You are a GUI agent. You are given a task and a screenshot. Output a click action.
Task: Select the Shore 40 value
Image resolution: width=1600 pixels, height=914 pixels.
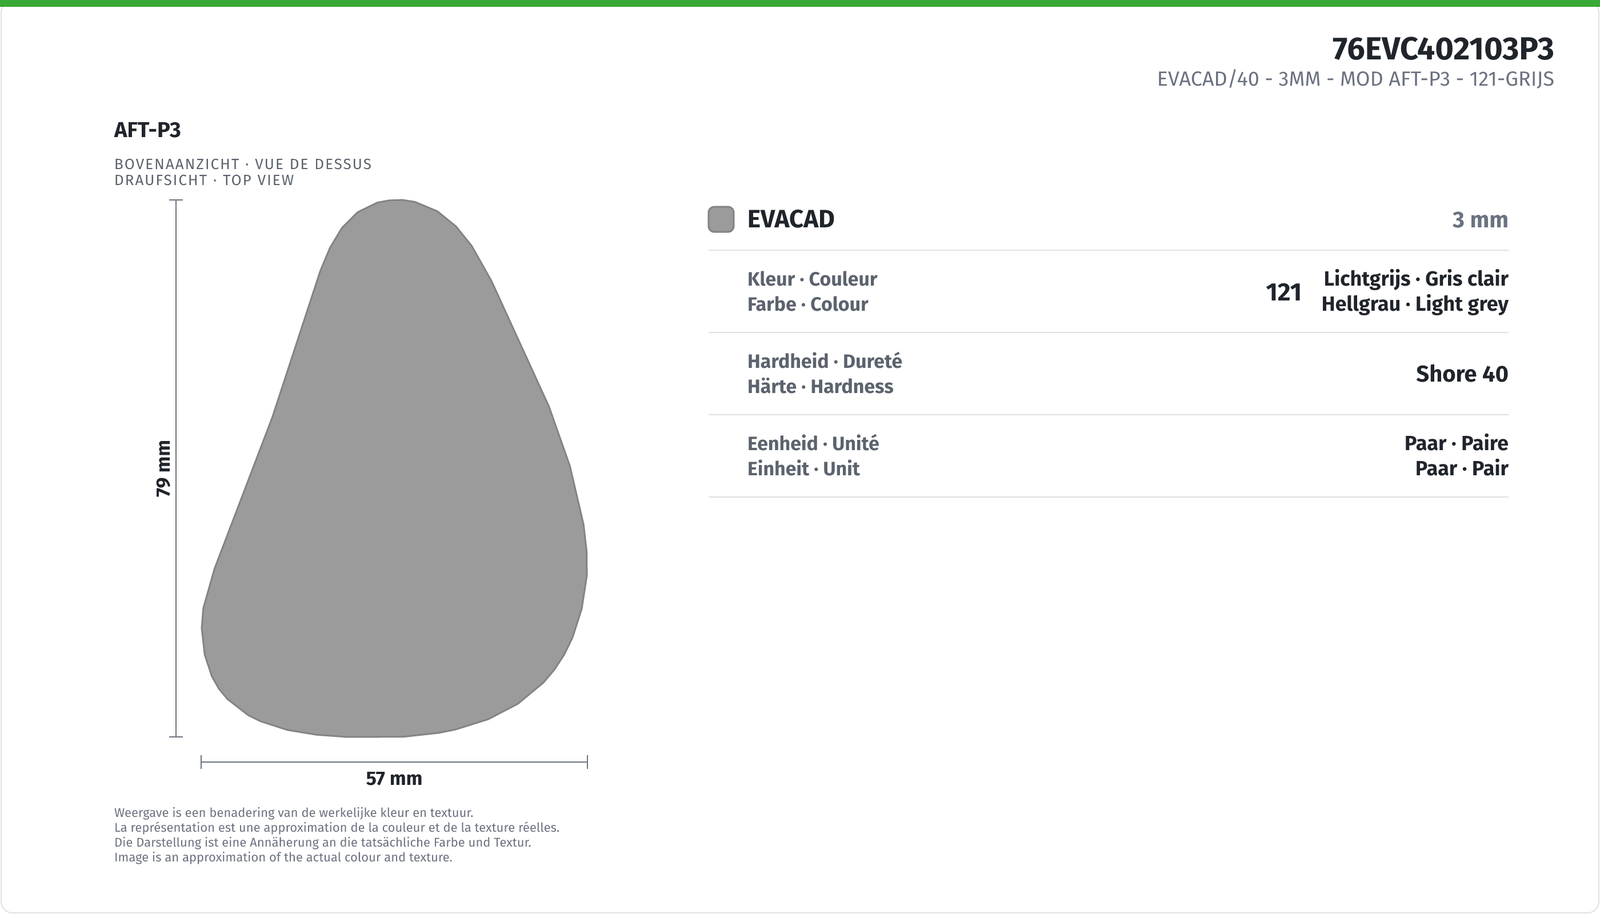tap(1461, 374)
